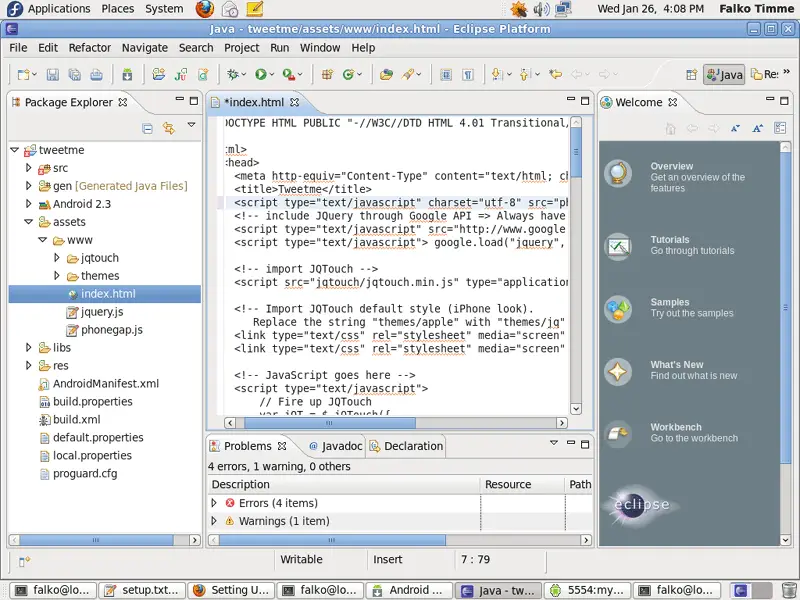Open the Navigate menu
Viewport: 800px width, 600px height.
pyautogui.click(x=144, y=47)
